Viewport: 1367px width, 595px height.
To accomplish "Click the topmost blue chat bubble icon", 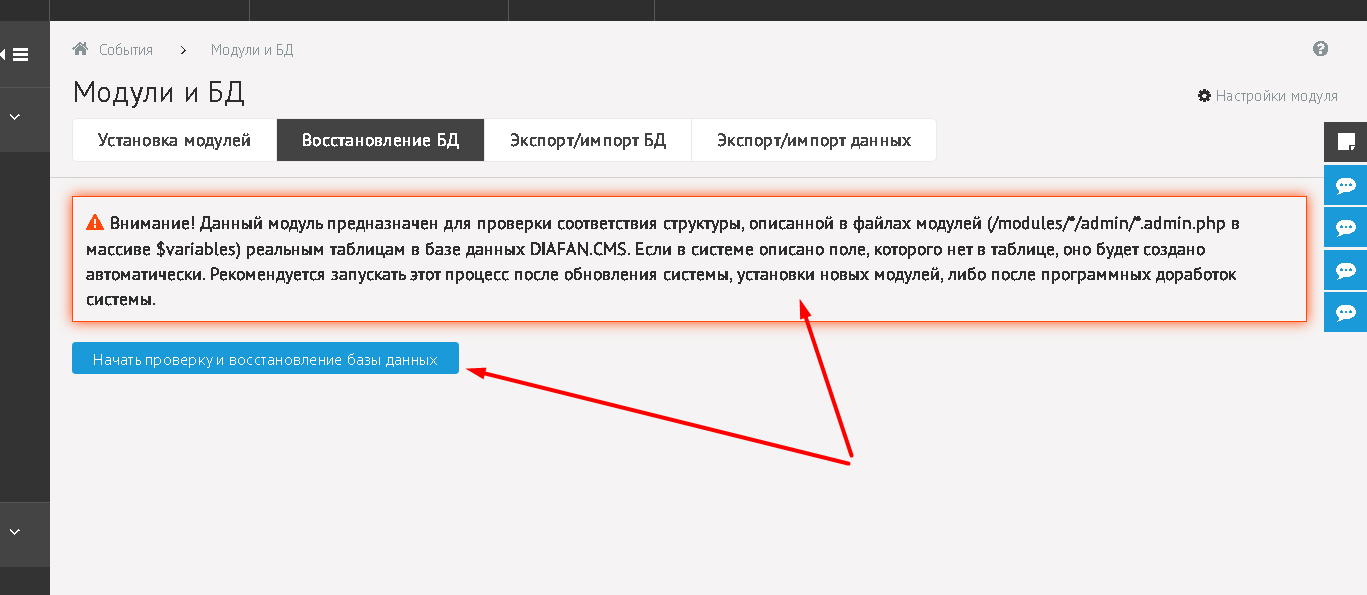I will point(1345,185).
